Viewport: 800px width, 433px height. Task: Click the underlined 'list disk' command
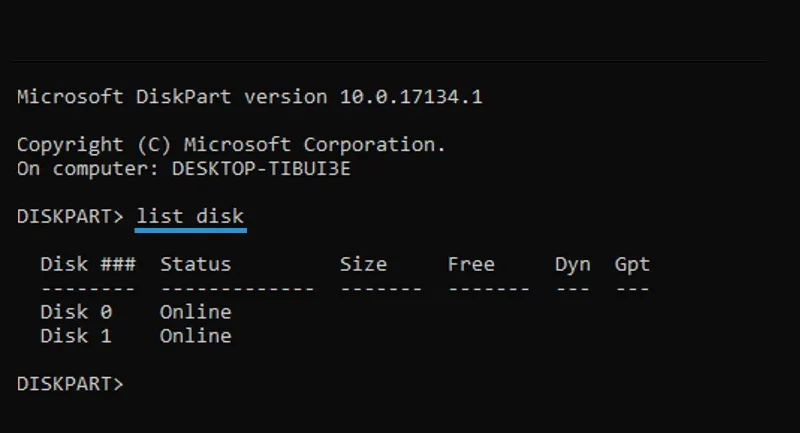pos(190,216)
